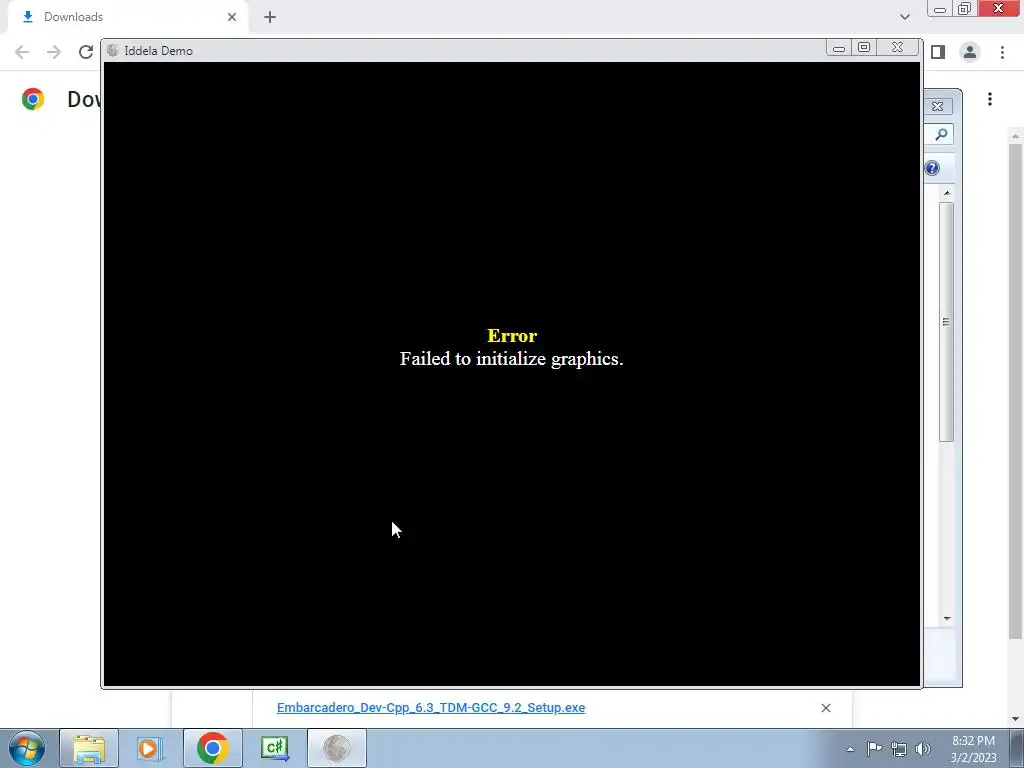The image size is (1024, 768).
Task: Click the Chrome logo on Downloads page
Action: click(x=33, y=99)
